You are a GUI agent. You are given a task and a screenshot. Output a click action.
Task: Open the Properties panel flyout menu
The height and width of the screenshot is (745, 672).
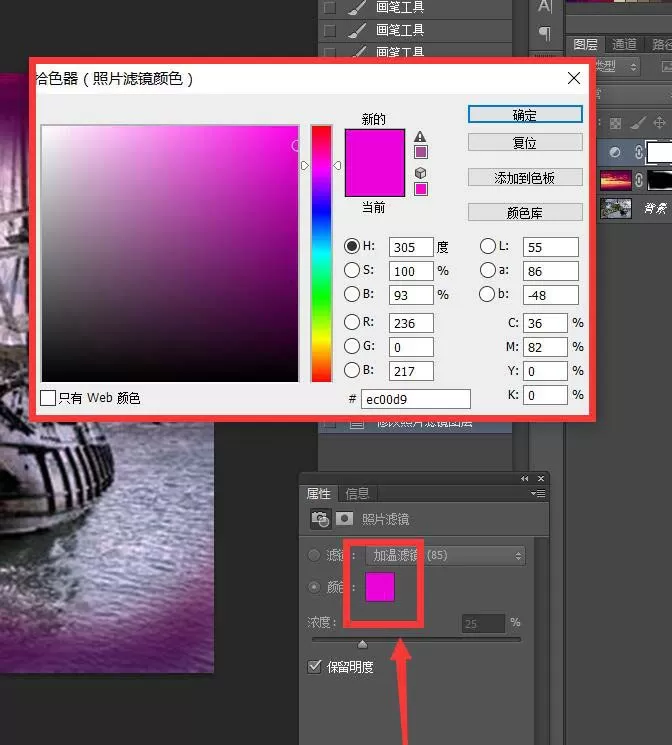tap(538, 494)
